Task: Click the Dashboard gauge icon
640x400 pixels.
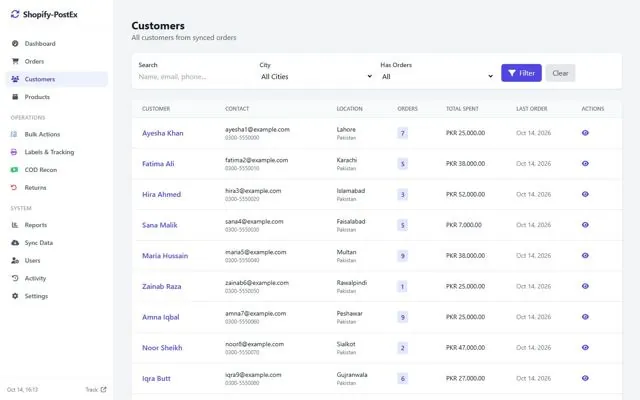Action: pos(15,43)
